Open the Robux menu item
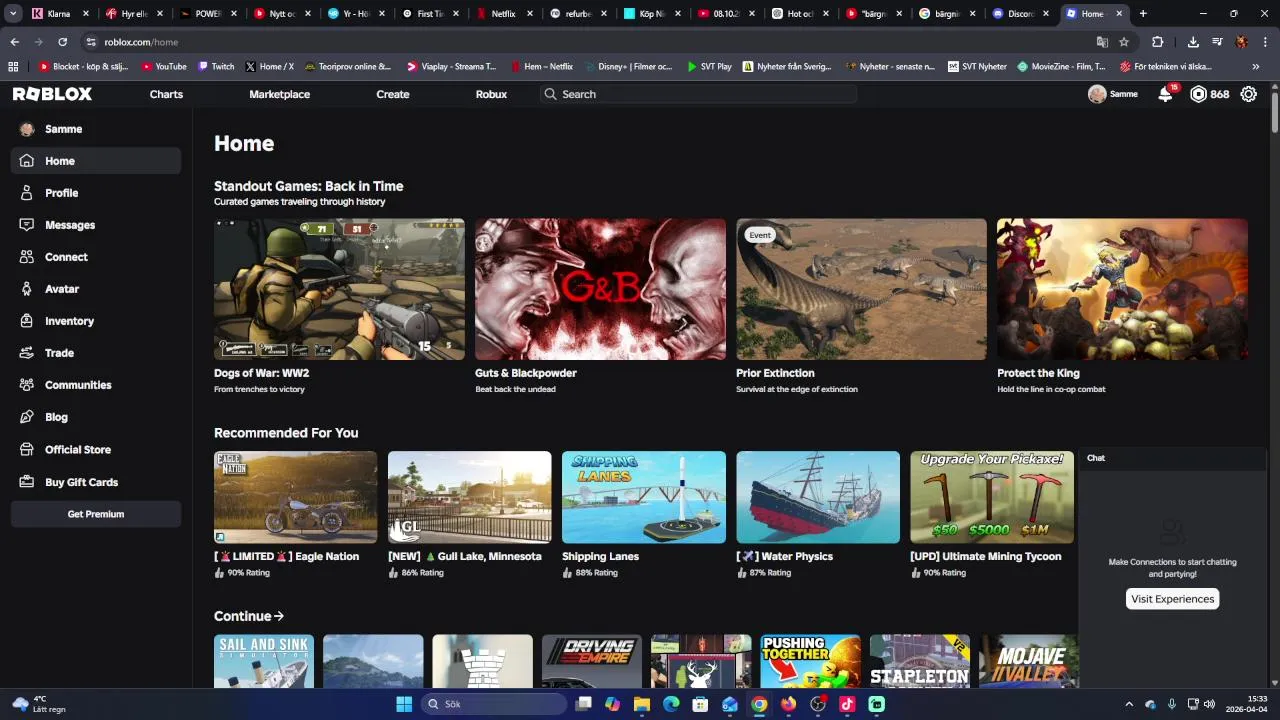 491,94
